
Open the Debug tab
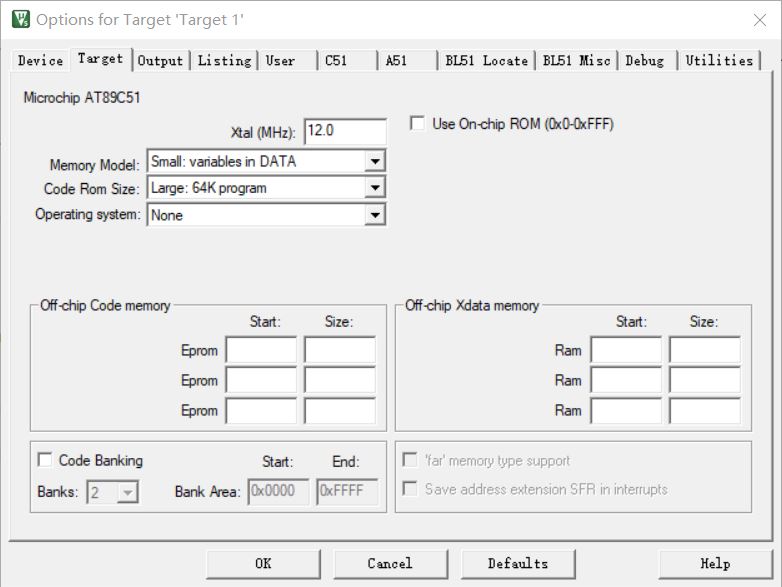tap(645, 61)
